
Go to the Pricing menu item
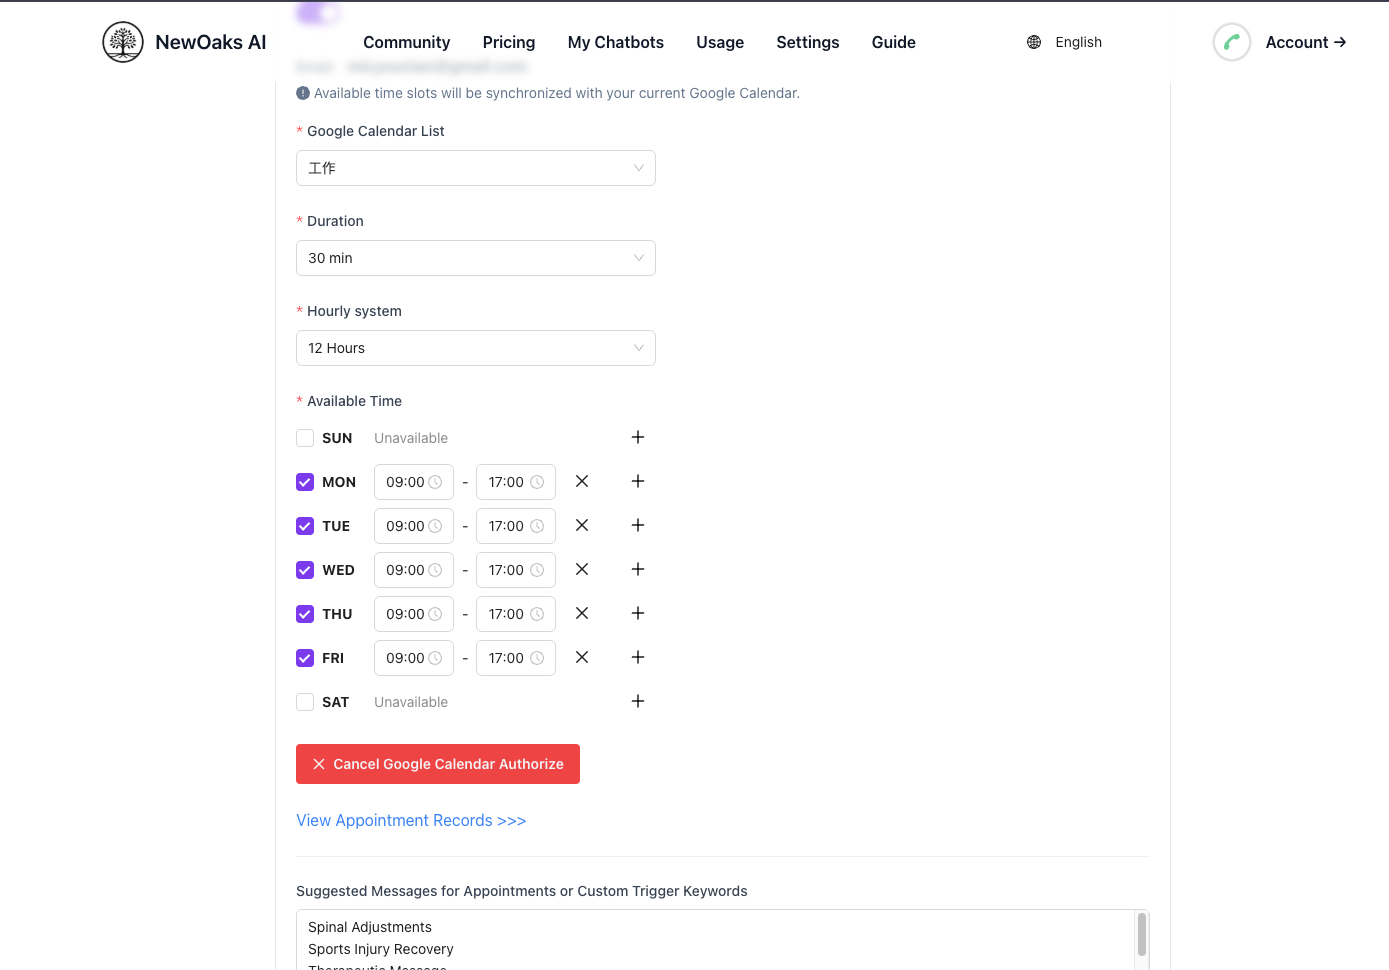508,42
